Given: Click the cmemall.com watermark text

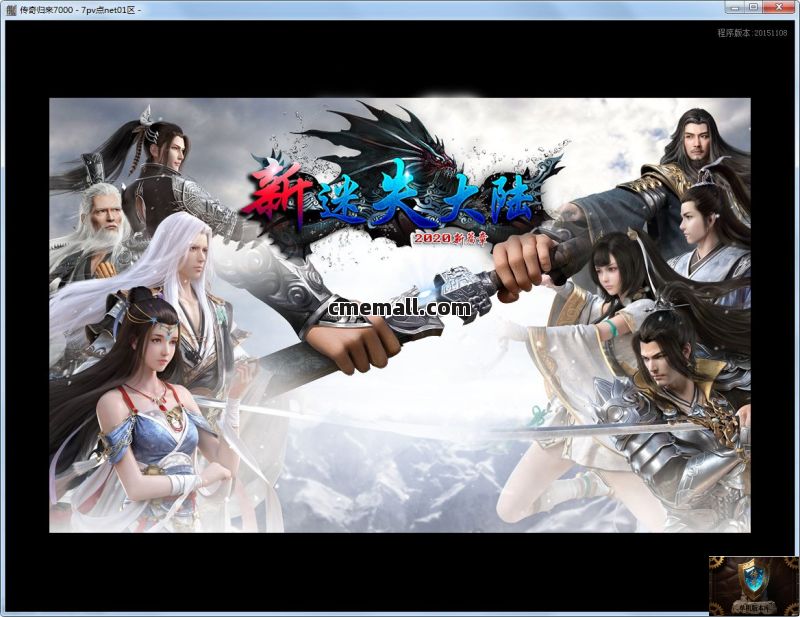Looking at the screenshot, I should 399,308.
